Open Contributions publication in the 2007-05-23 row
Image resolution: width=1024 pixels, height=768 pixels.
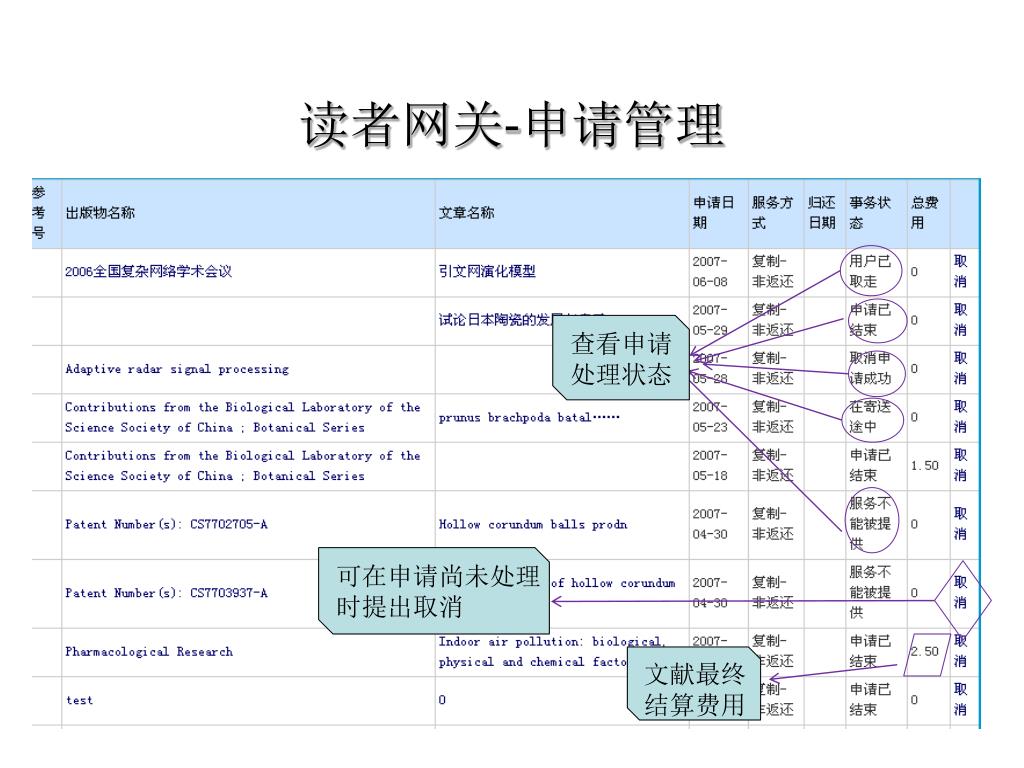point(242,417)
